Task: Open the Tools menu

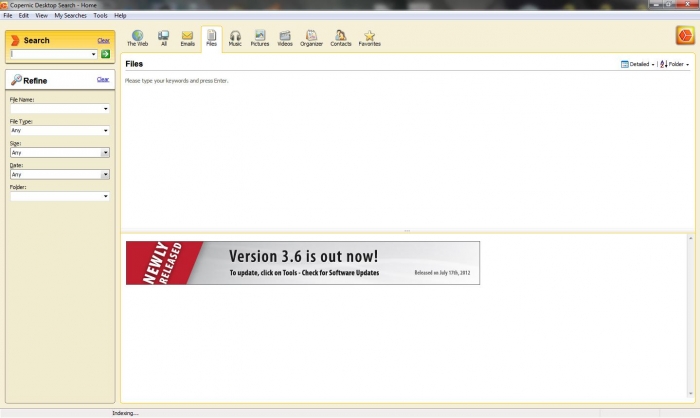Action: 100,16
